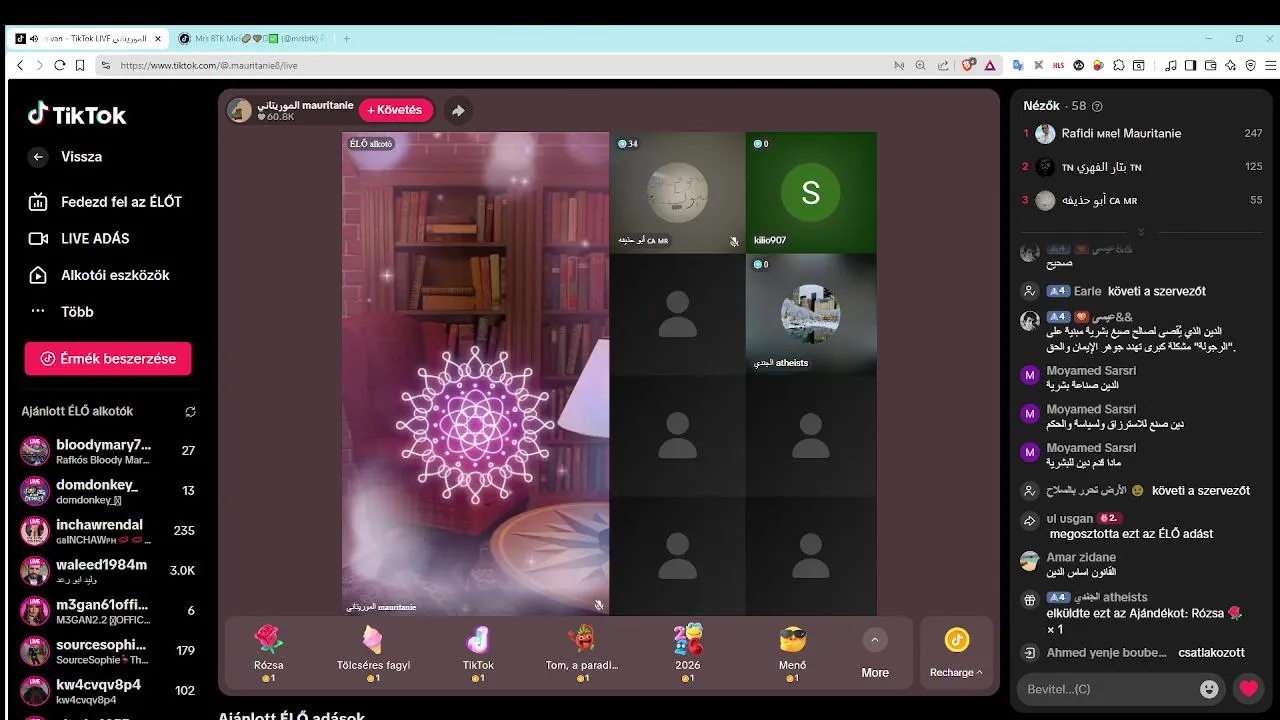Open viewer أبو حذيفه ranked third

pos(1141,200)
